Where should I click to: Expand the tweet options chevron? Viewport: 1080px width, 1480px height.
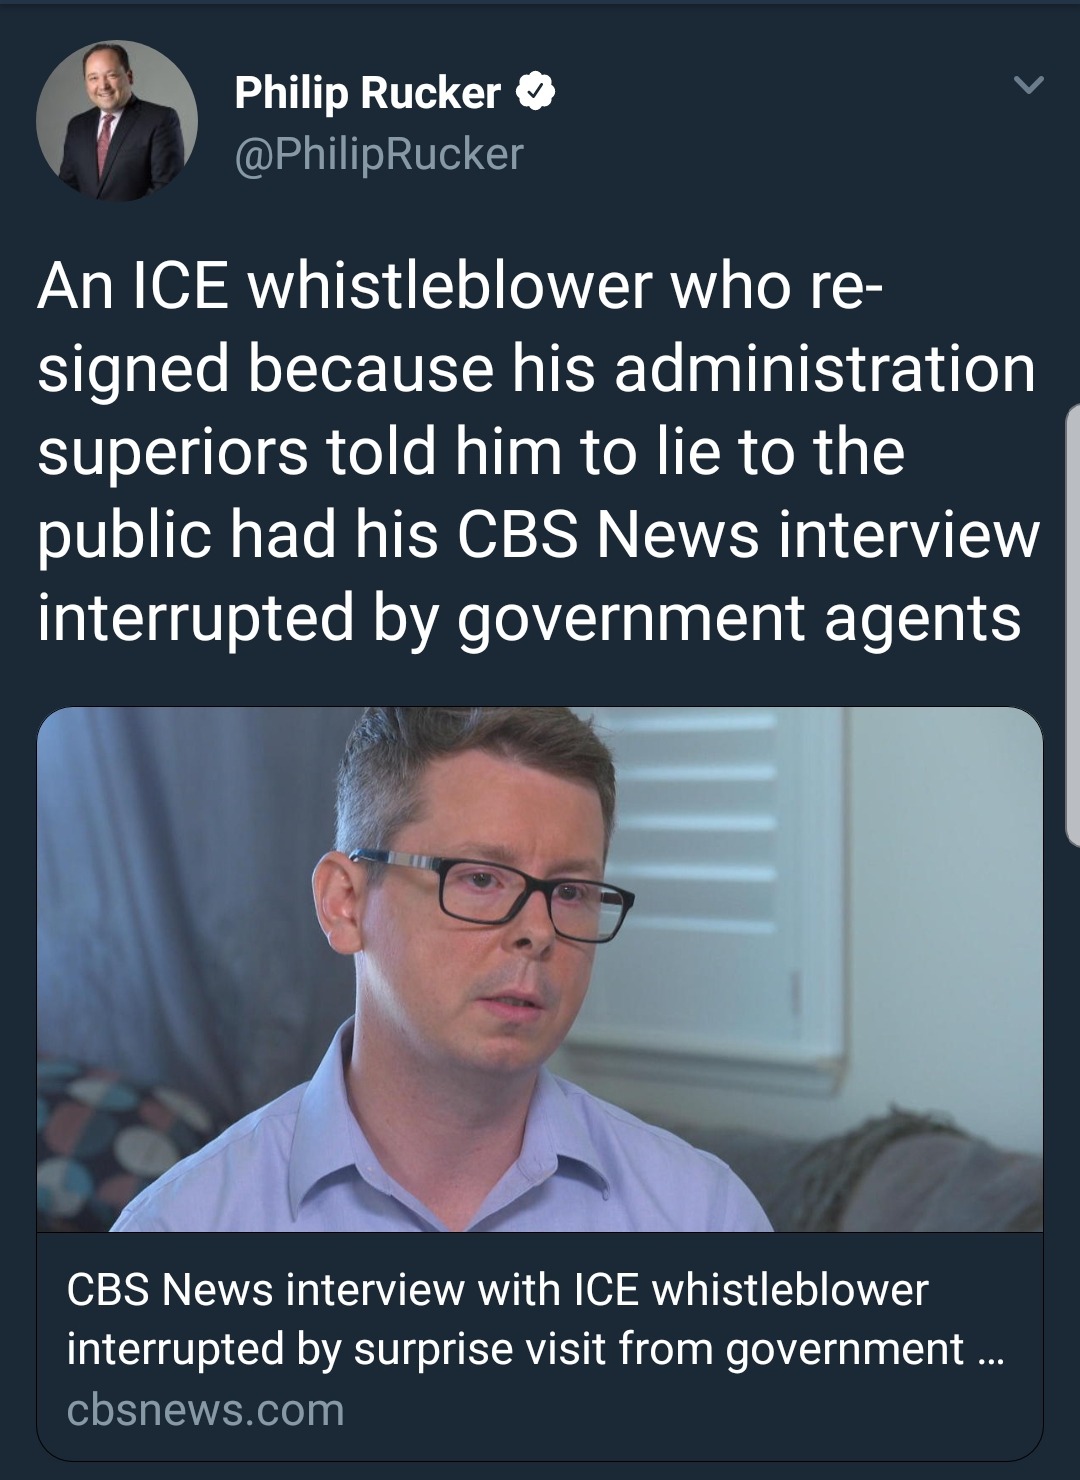[x=1028, y=85]
